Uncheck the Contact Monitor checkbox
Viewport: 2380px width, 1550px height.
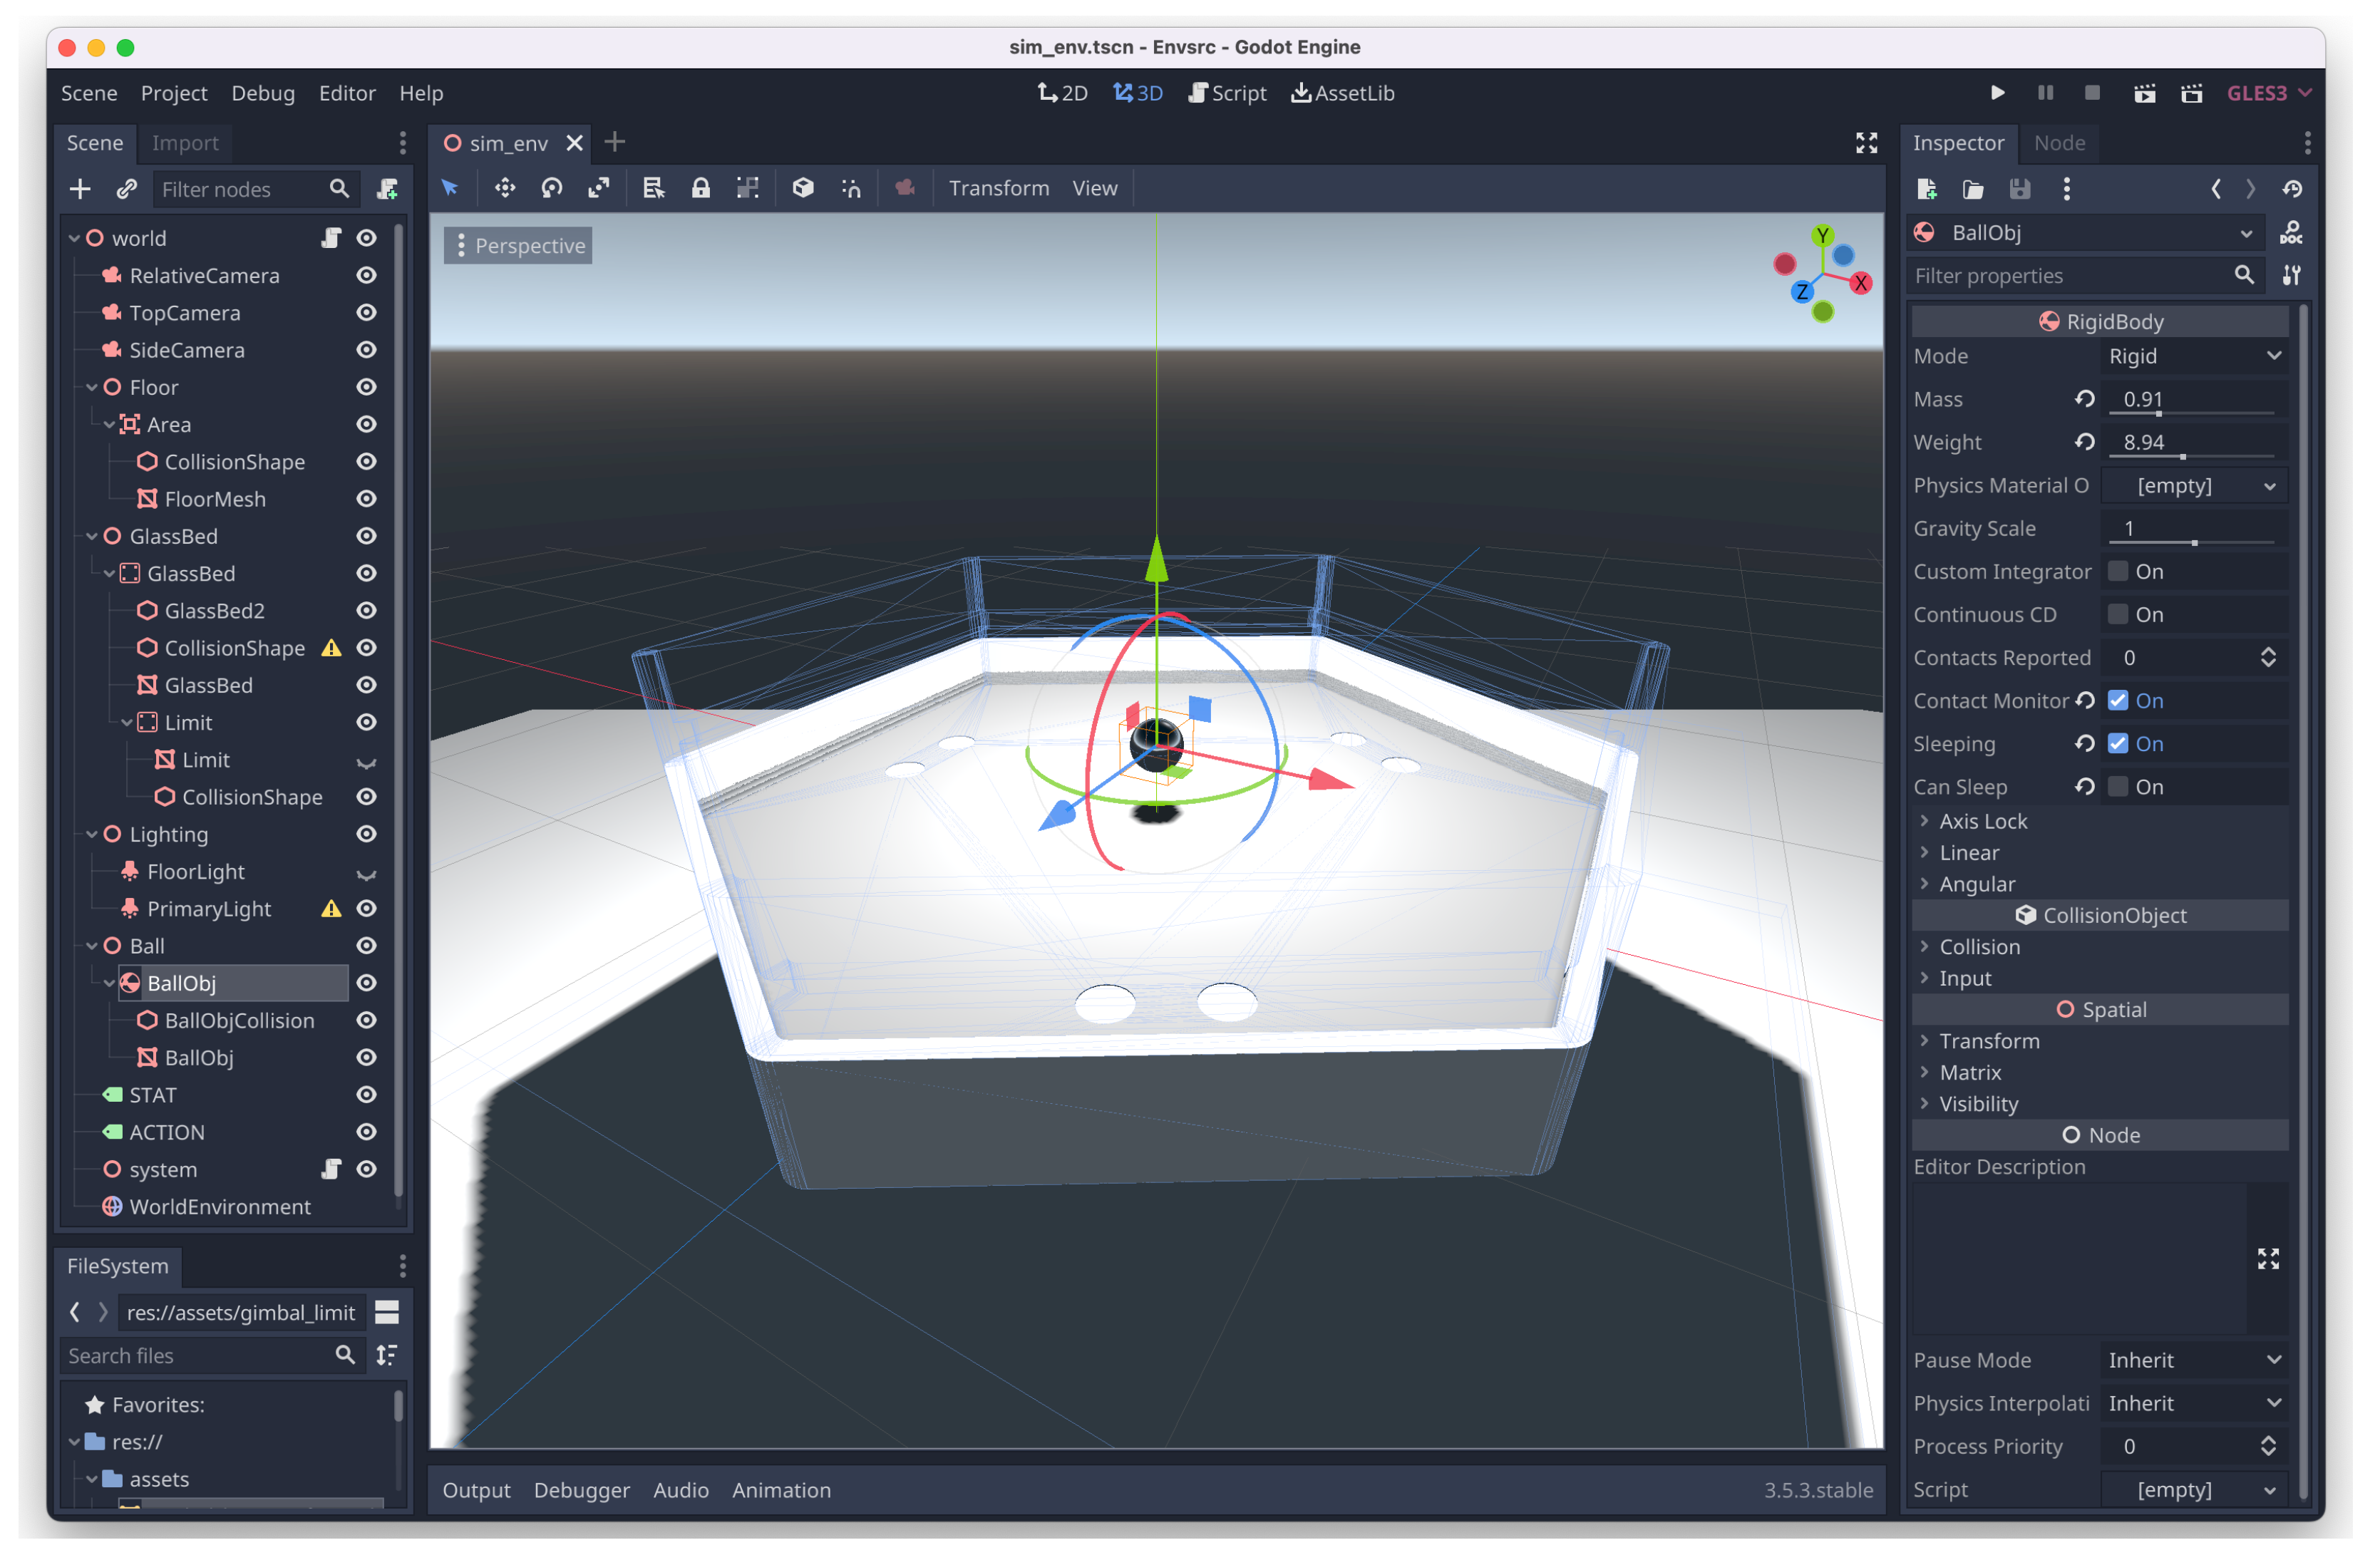[x=2117, y=701]
